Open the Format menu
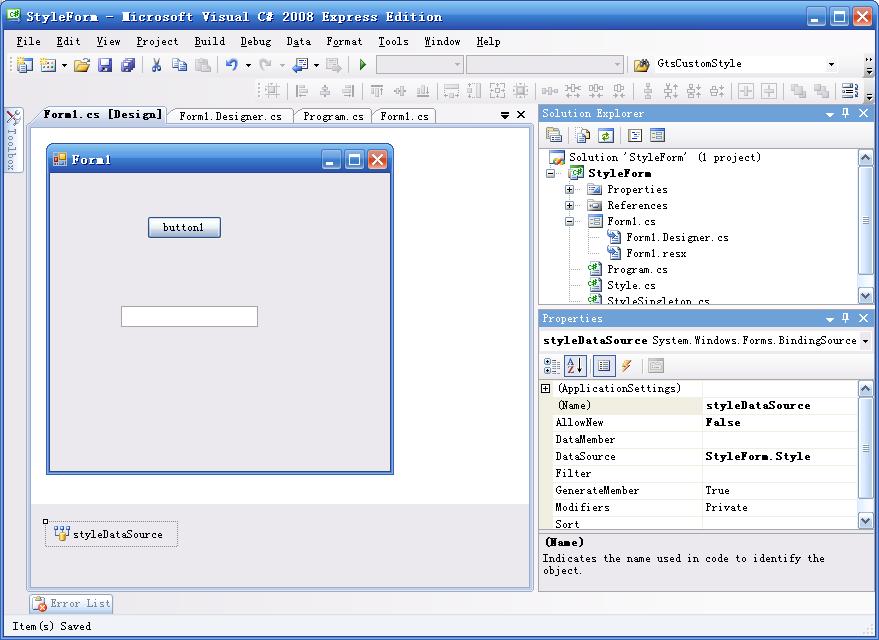The height and width of the screenshot is (640, 879). [x=344, y=41]
